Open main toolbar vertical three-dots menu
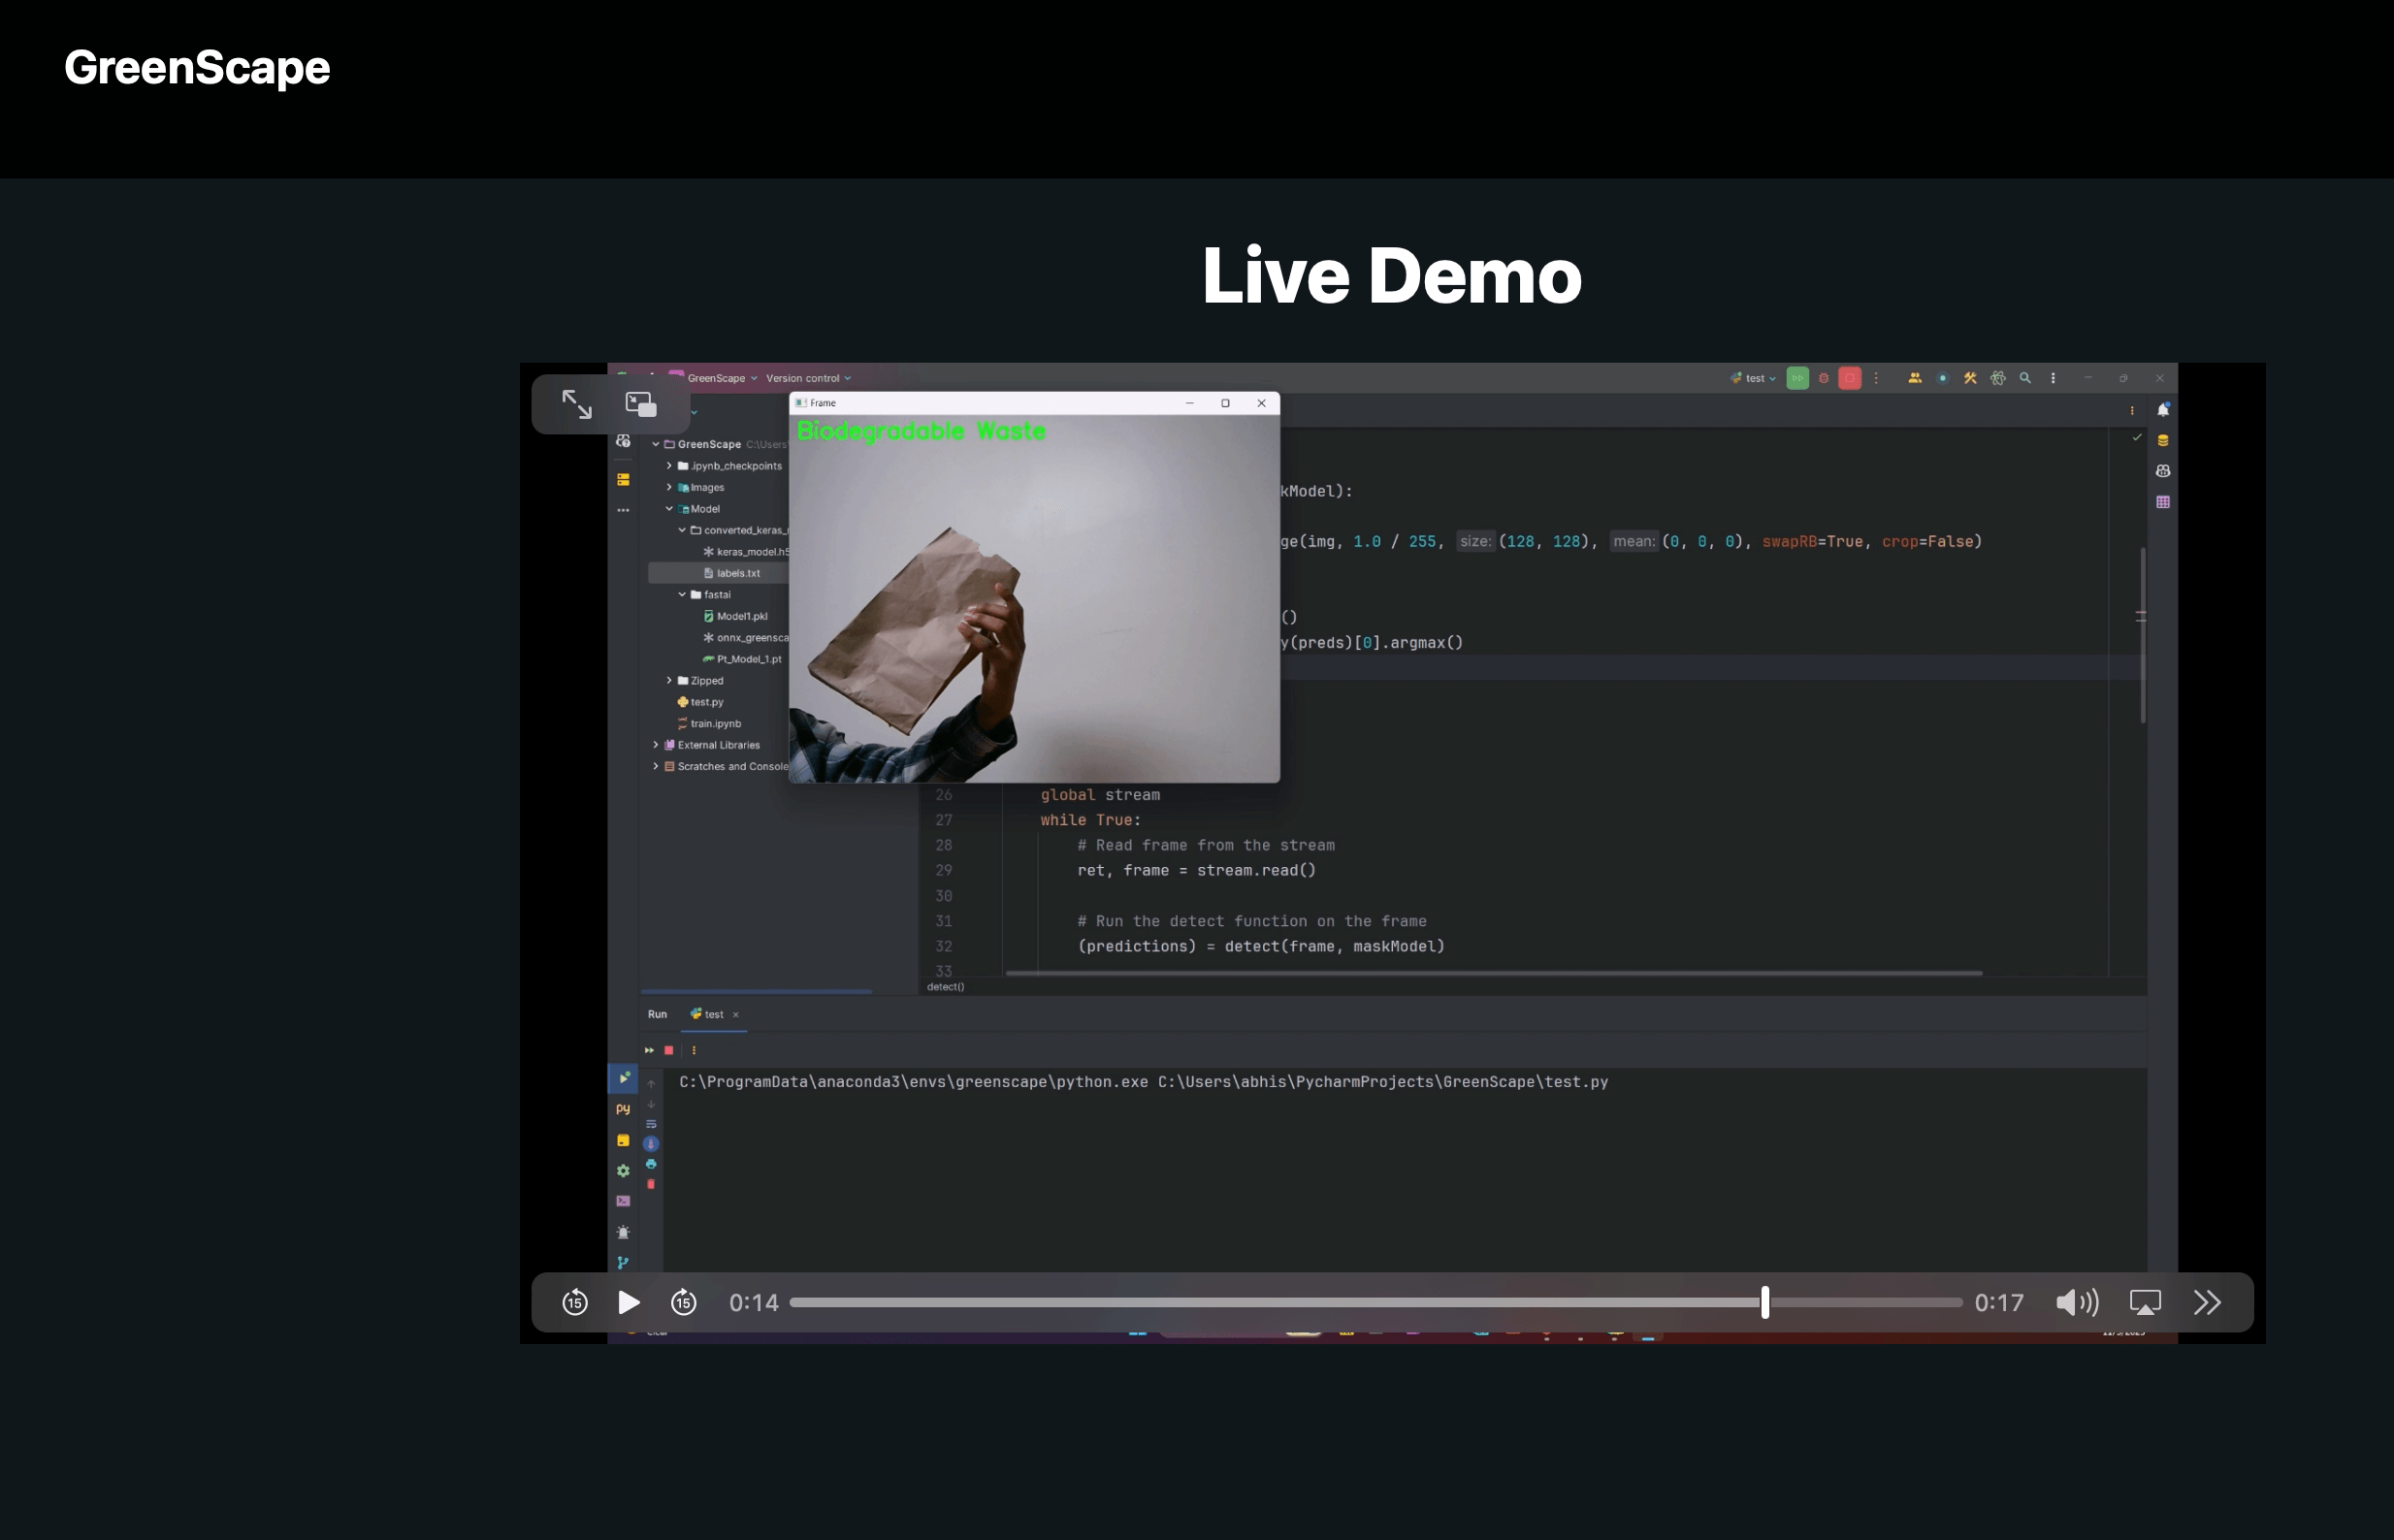 point(2053,378)
